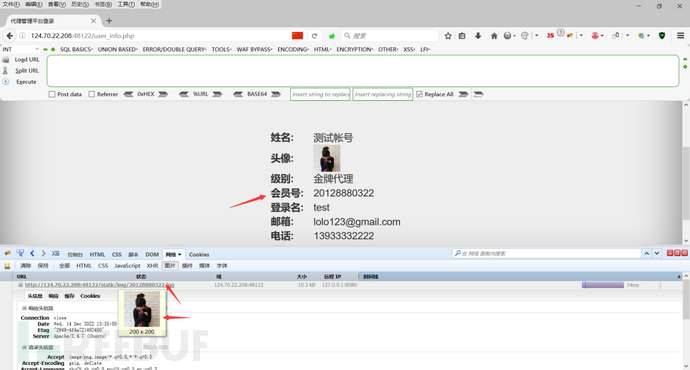Image resolution: width=690 pixels, height=370 pixels.
Task: Open the XSS dropdown menu
Action: [409, 49]
